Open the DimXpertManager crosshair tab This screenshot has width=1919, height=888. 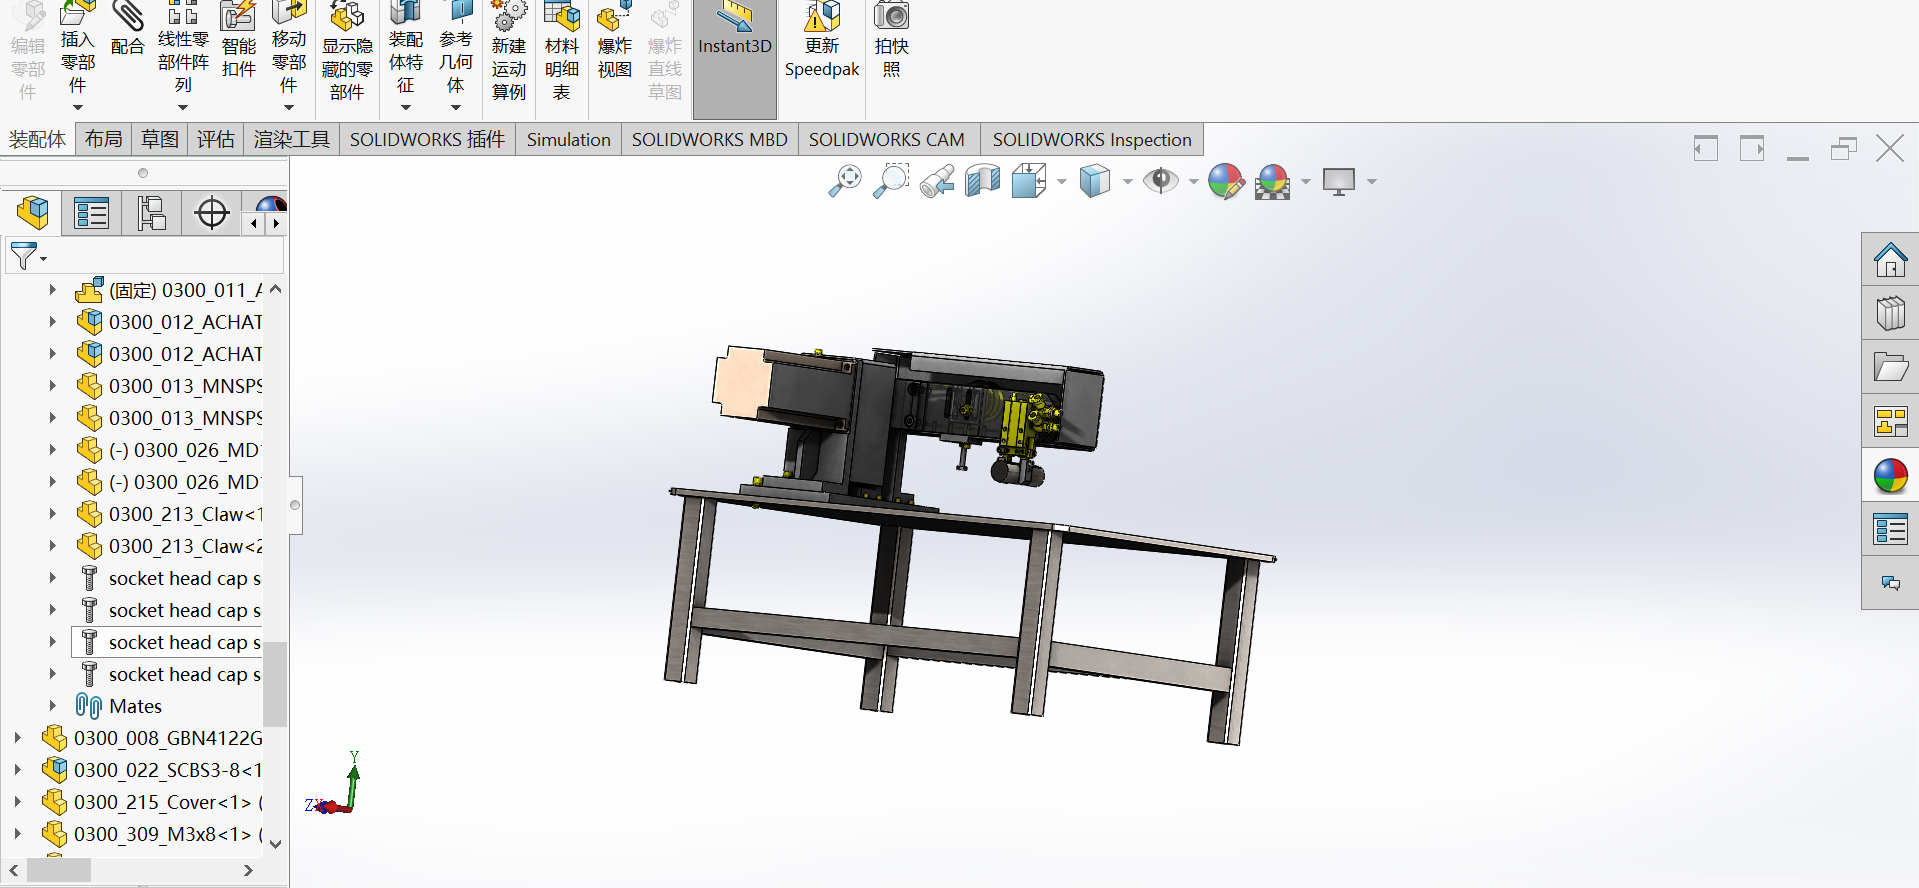click(211, 213)
